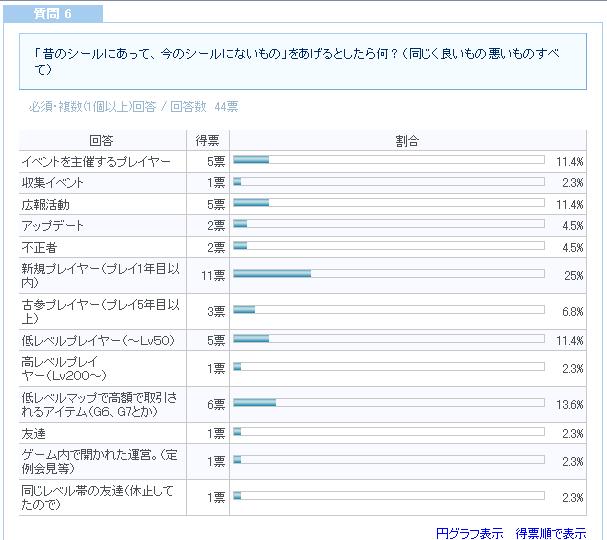Click the question text box about 昔のシール

coord(303,61)
